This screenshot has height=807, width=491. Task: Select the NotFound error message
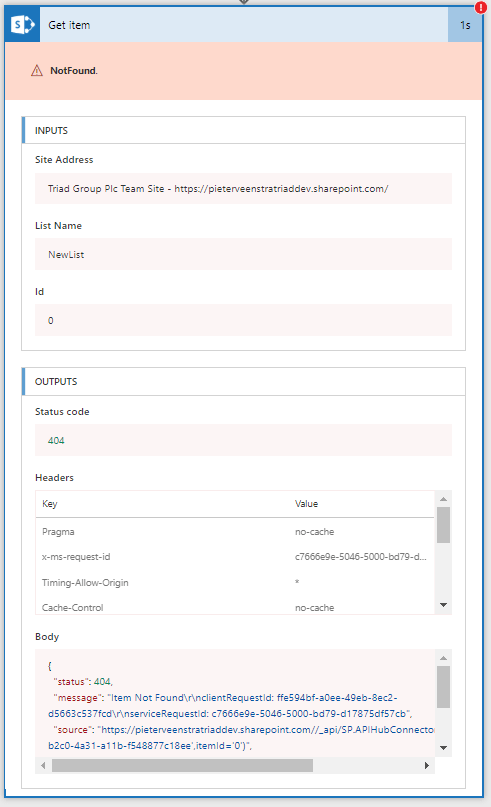(74, 71)
